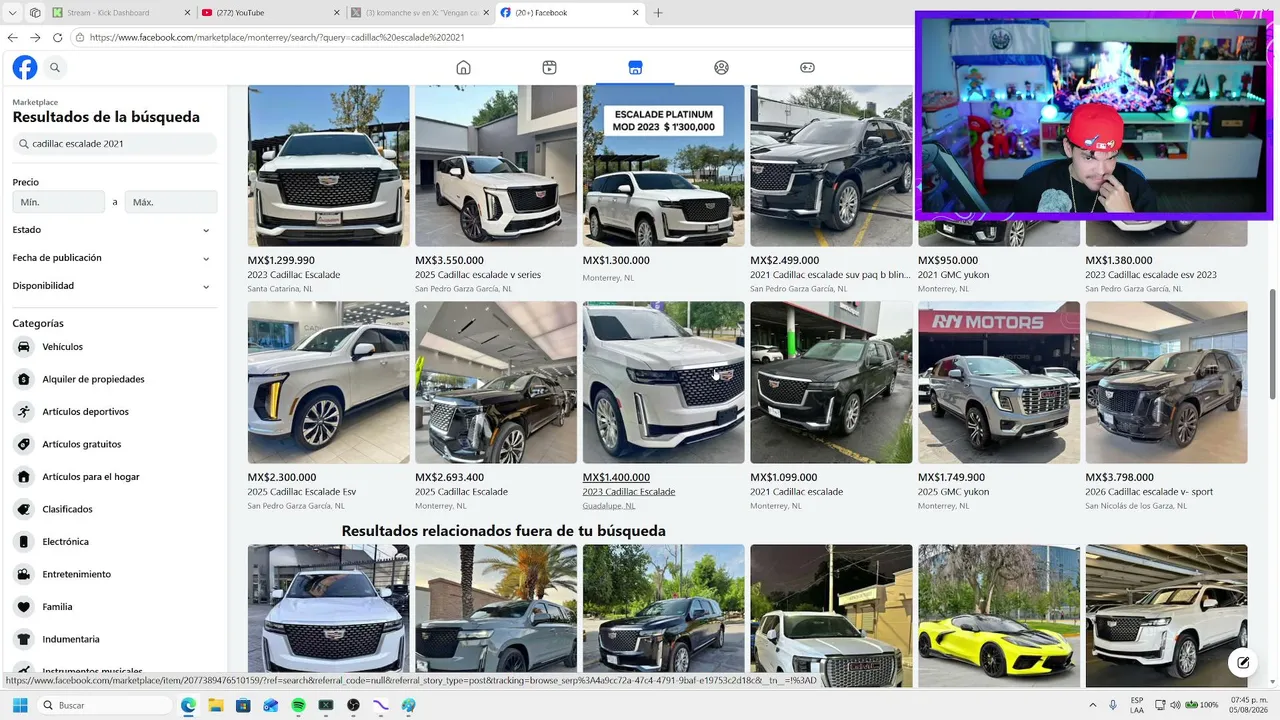Click the 2025 GMC yukon listing title

click(954, 492)
